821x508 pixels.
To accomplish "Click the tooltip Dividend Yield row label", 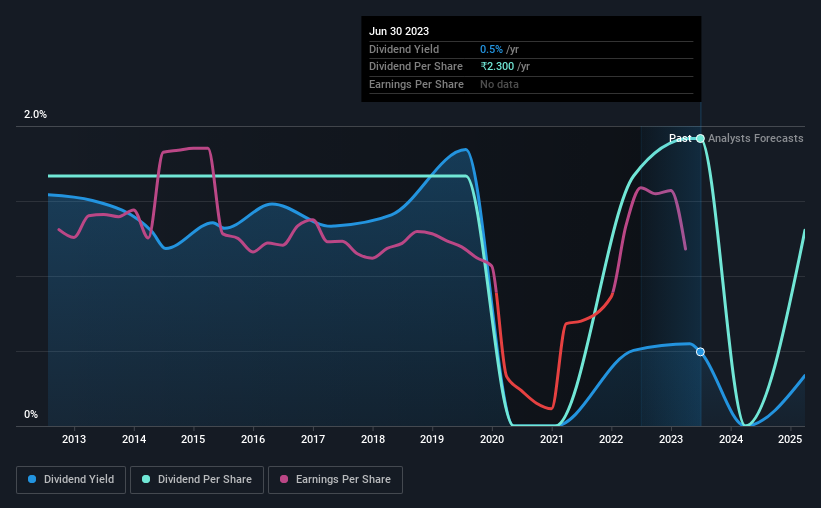I will click(404, 49).
